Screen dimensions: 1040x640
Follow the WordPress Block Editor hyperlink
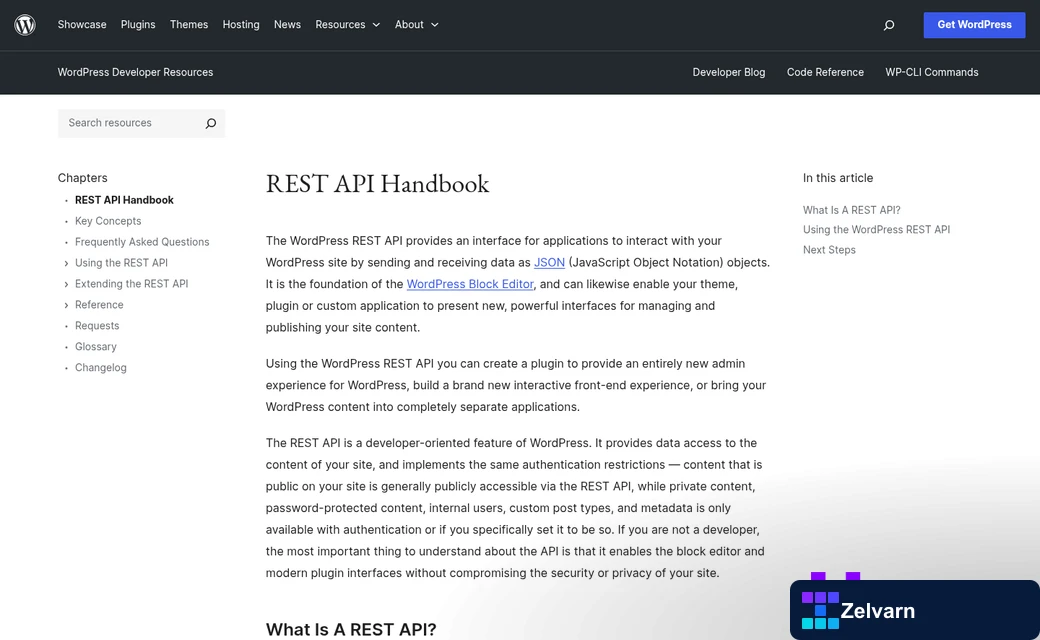[x=470, y=284]
